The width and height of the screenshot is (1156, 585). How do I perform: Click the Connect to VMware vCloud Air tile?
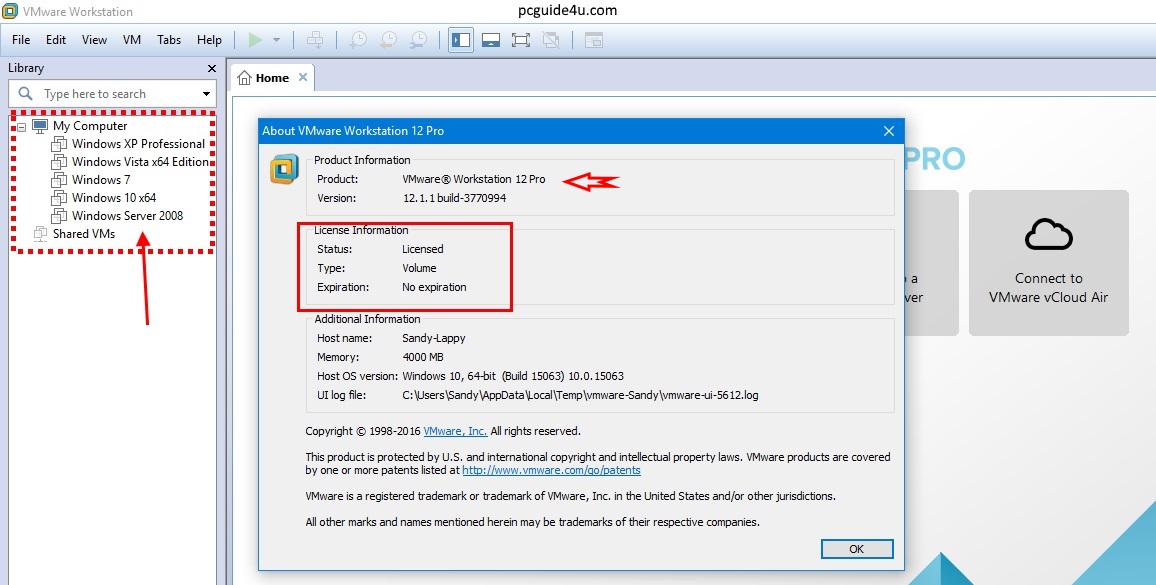1048,262
